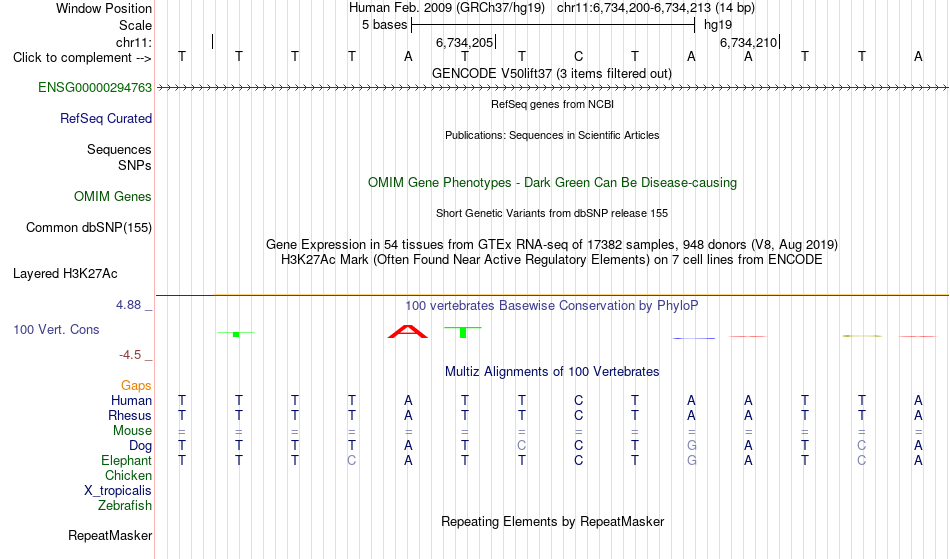This screenshot has width=950, height=559.
Task: Click 'Short Genetic Variants from dbSNP release 155'
Action: tap(551, 213)
